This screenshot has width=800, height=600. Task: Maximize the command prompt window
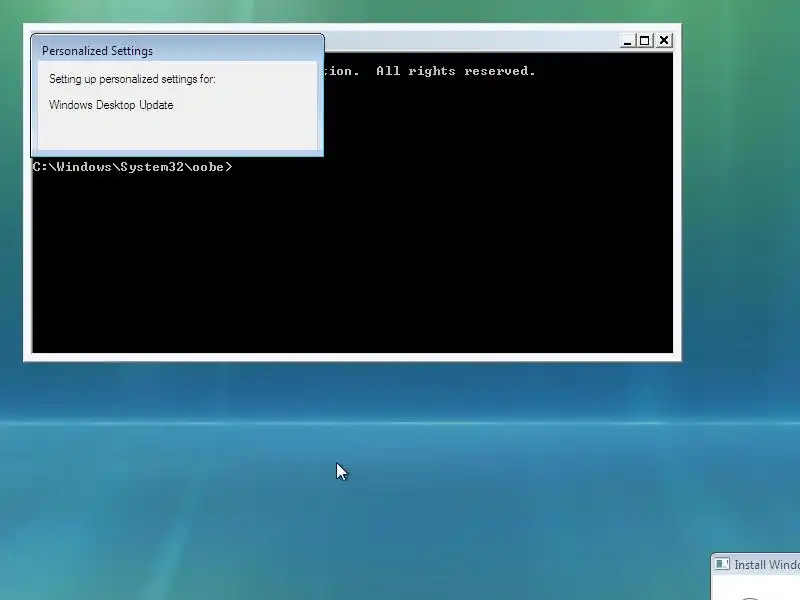click(x=645, y=41)
